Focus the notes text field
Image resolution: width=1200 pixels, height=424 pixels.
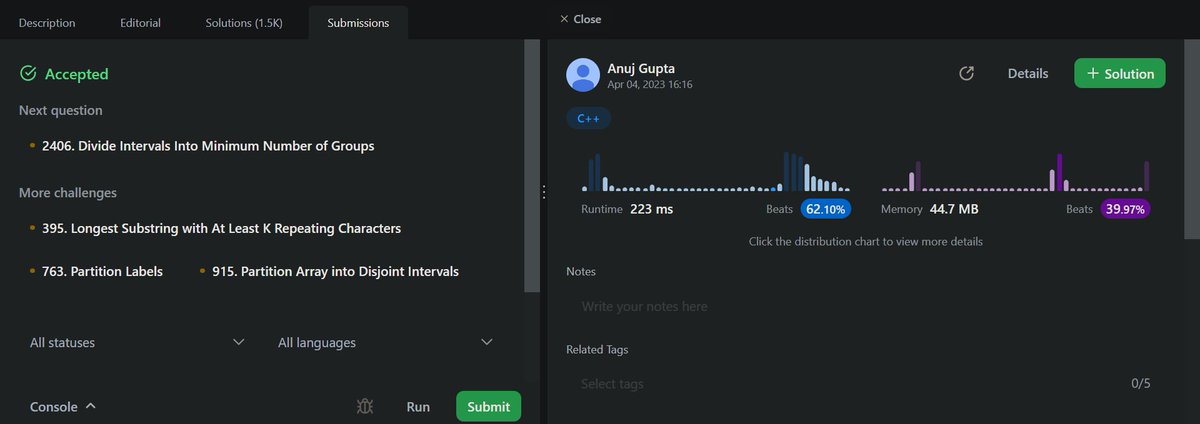[864, 307]
